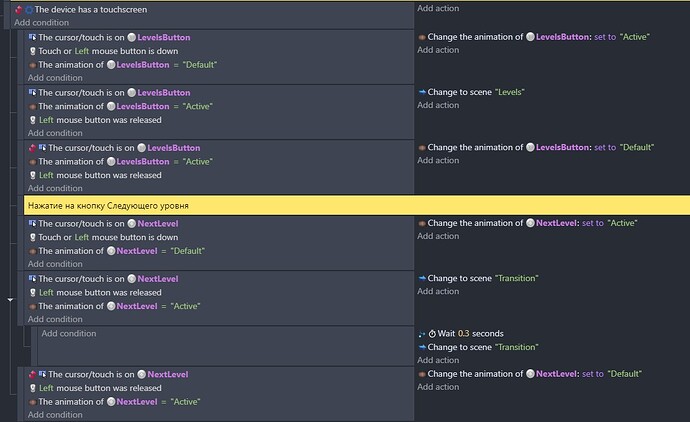
Task: Add condition under NextLevel = "Default" condition
Action: coord(55,264)
